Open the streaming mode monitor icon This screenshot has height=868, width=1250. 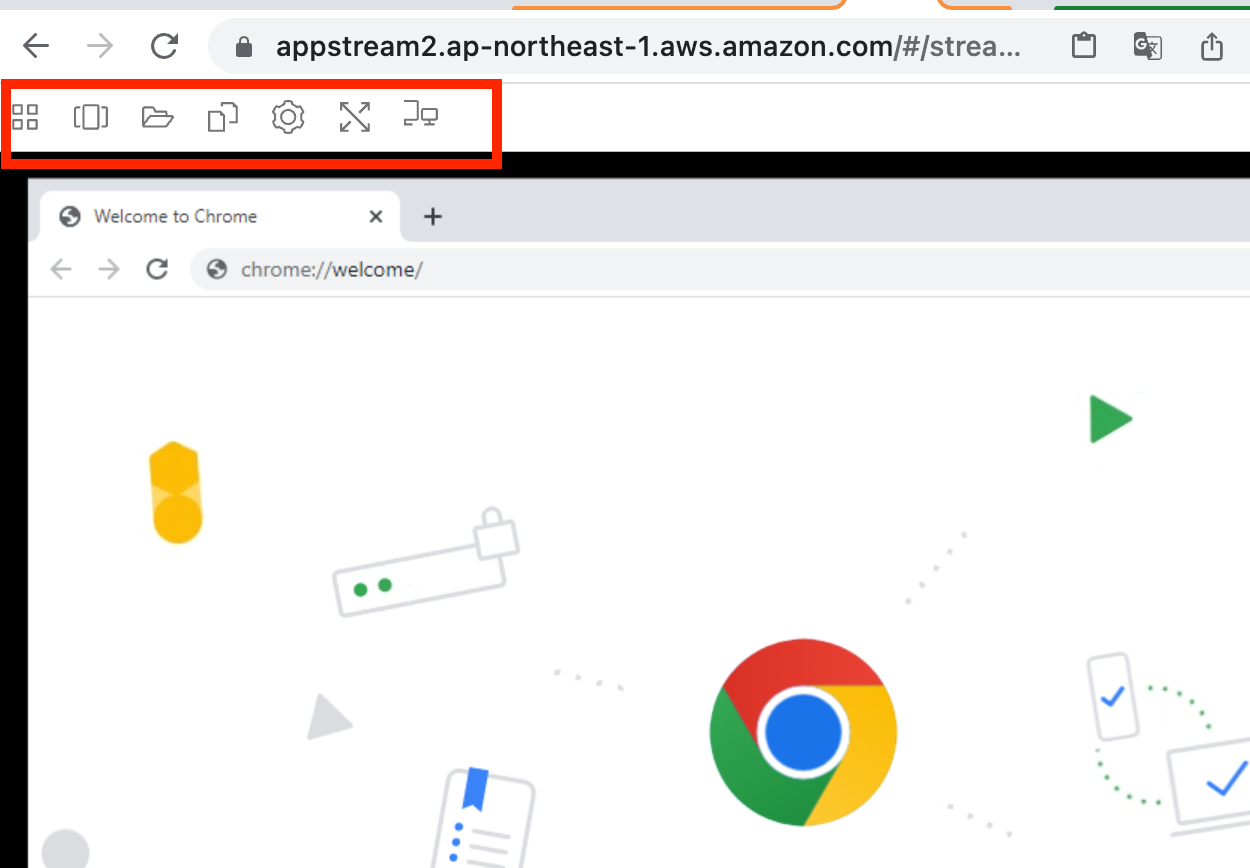(x=420, y=117)
